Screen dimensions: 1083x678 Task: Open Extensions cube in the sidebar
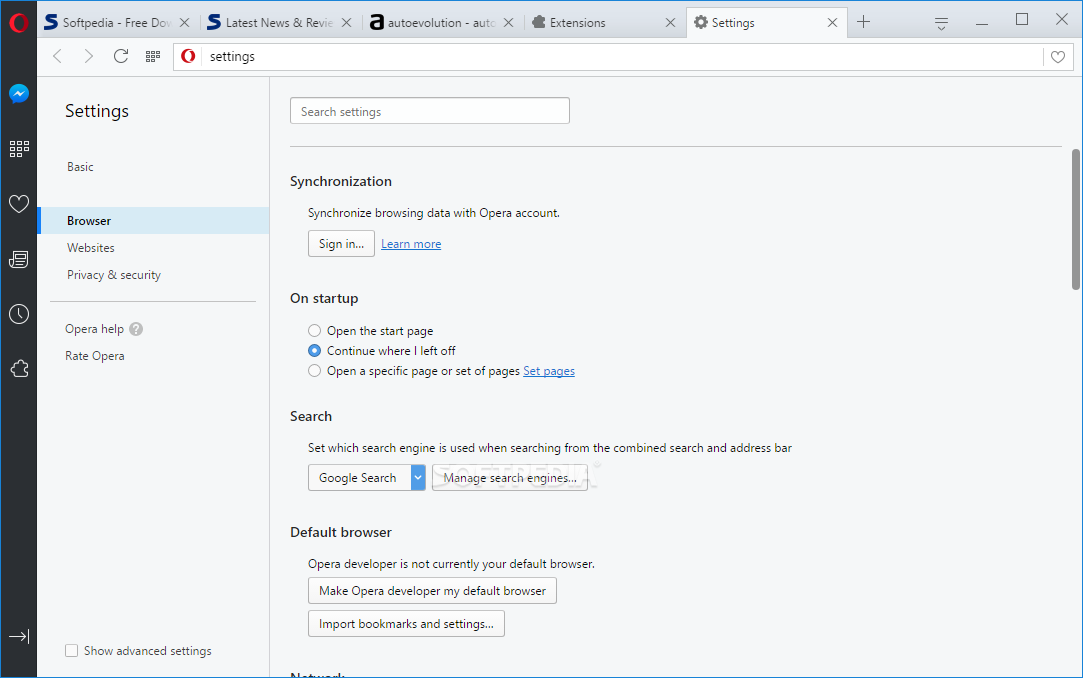click(x=19, y=369)
